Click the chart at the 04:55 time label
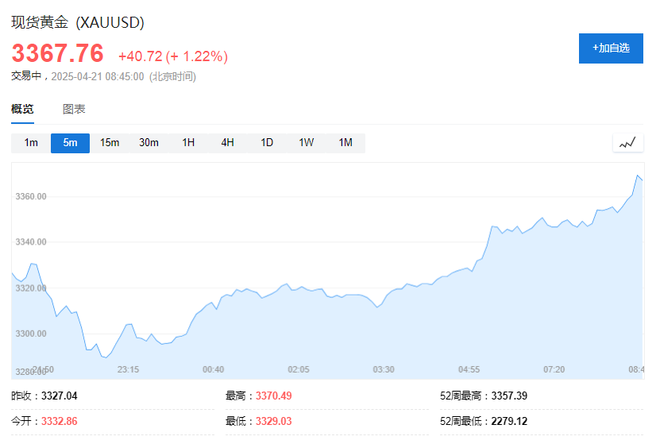 point(469,370)
